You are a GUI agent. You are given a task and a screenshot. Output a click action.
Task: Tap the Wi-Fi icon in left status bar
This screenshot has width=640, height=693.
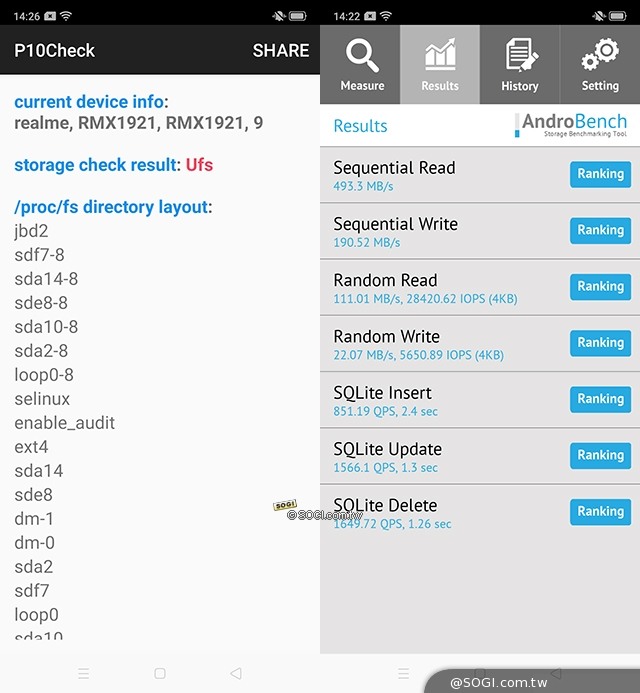[x=66, y=16]
